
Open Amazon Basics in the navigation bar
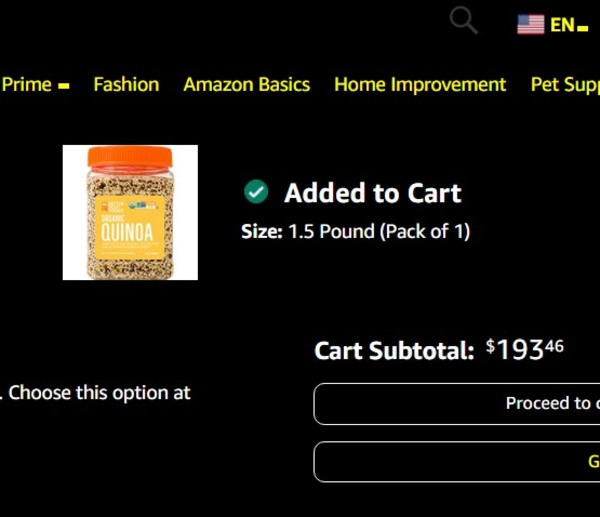coord(246,85)
